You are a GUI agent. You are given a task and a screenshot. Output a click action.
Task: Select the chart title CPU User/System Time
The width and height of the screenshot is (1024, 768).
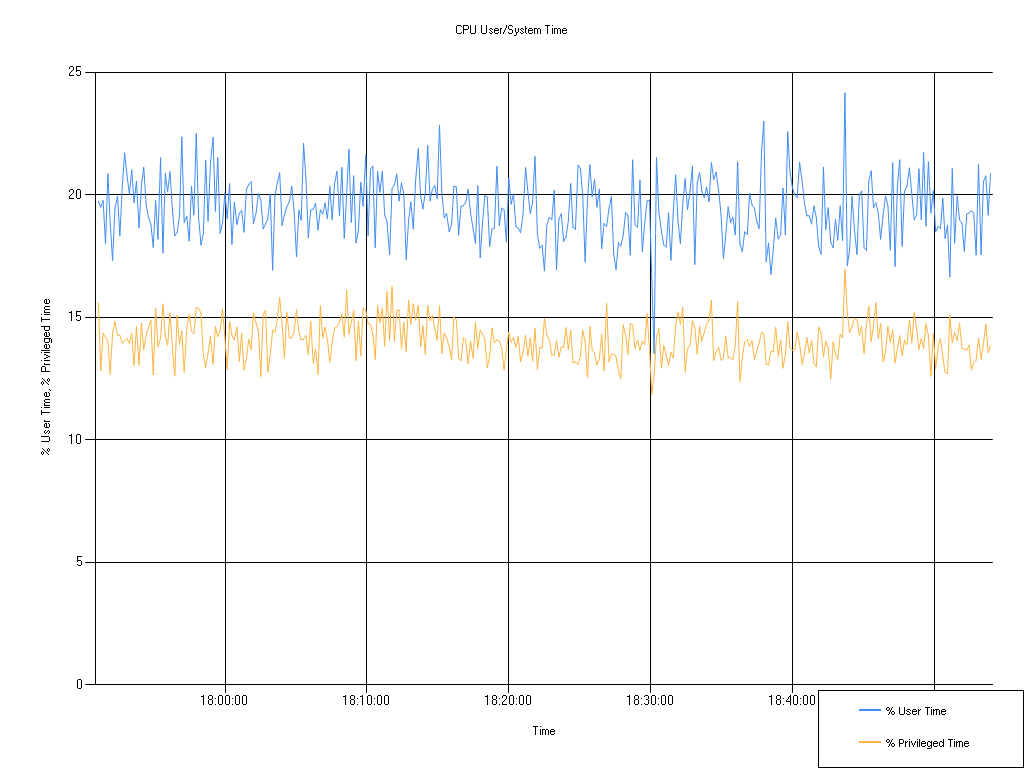pos(511,30)
